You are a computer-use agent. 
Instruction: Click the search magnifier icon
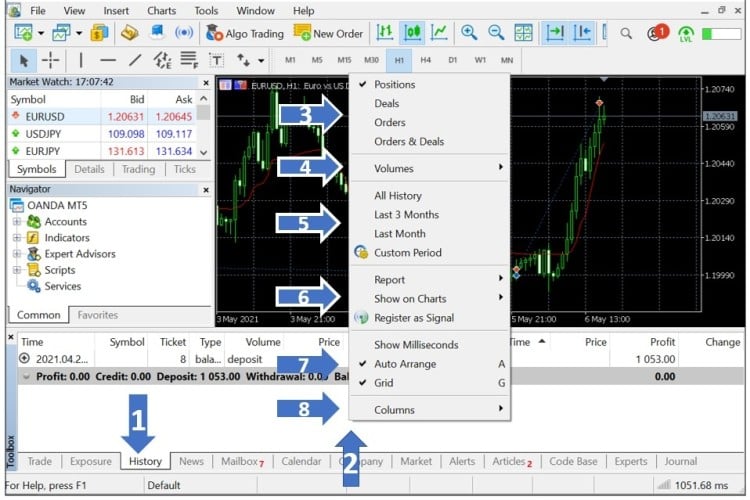point(626,33)
